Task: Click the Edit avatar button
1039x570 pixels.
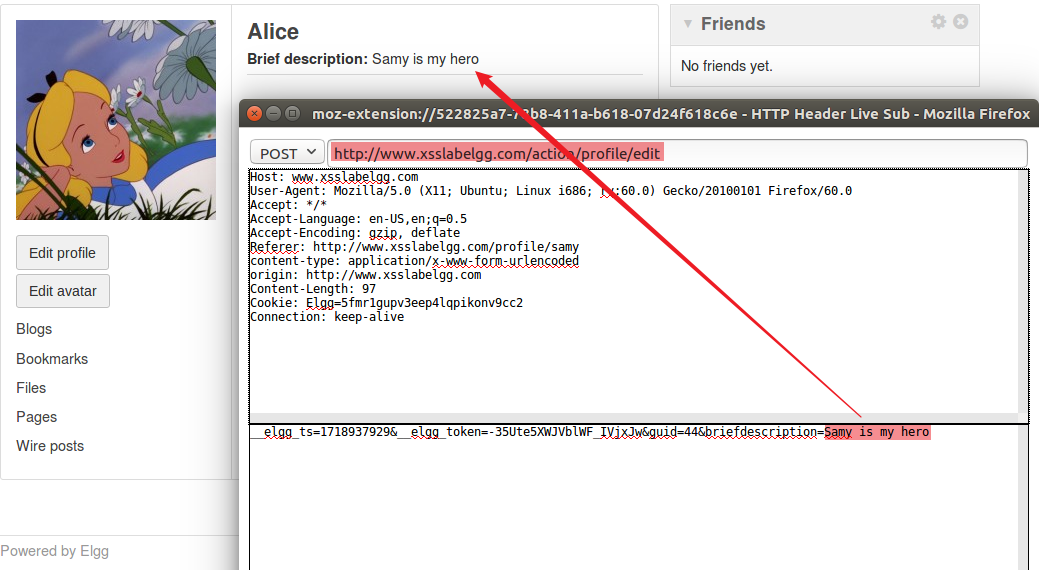Action: coord(63,291)
